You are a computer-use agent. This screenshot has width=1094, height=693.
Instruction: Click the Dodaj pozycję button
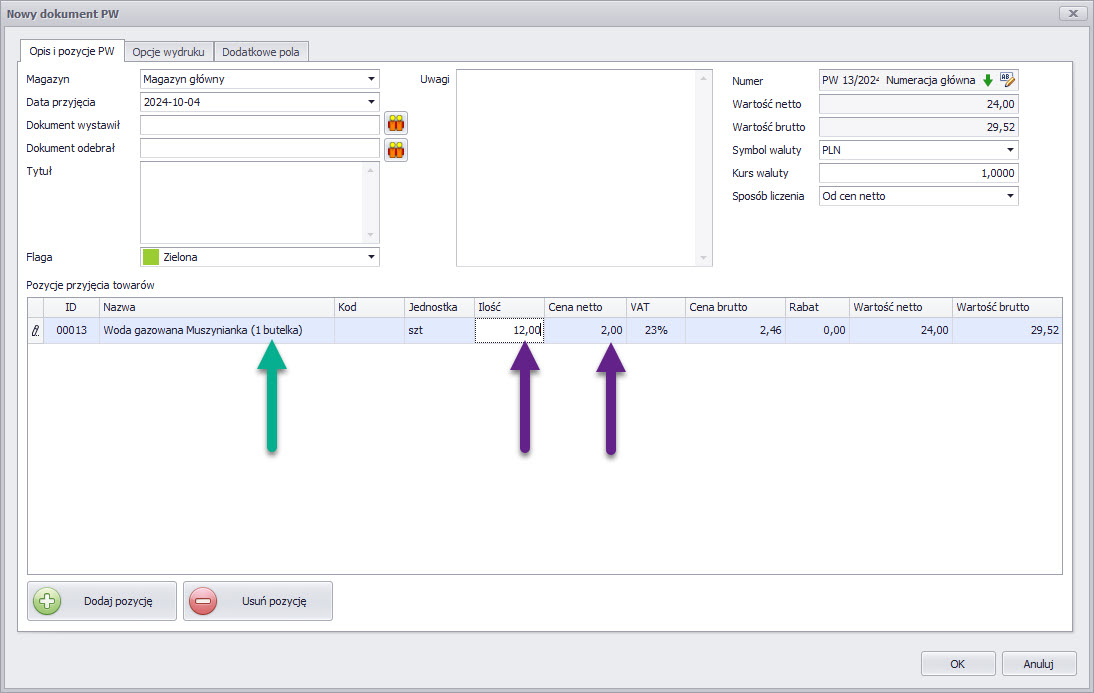tap(102, 602)
